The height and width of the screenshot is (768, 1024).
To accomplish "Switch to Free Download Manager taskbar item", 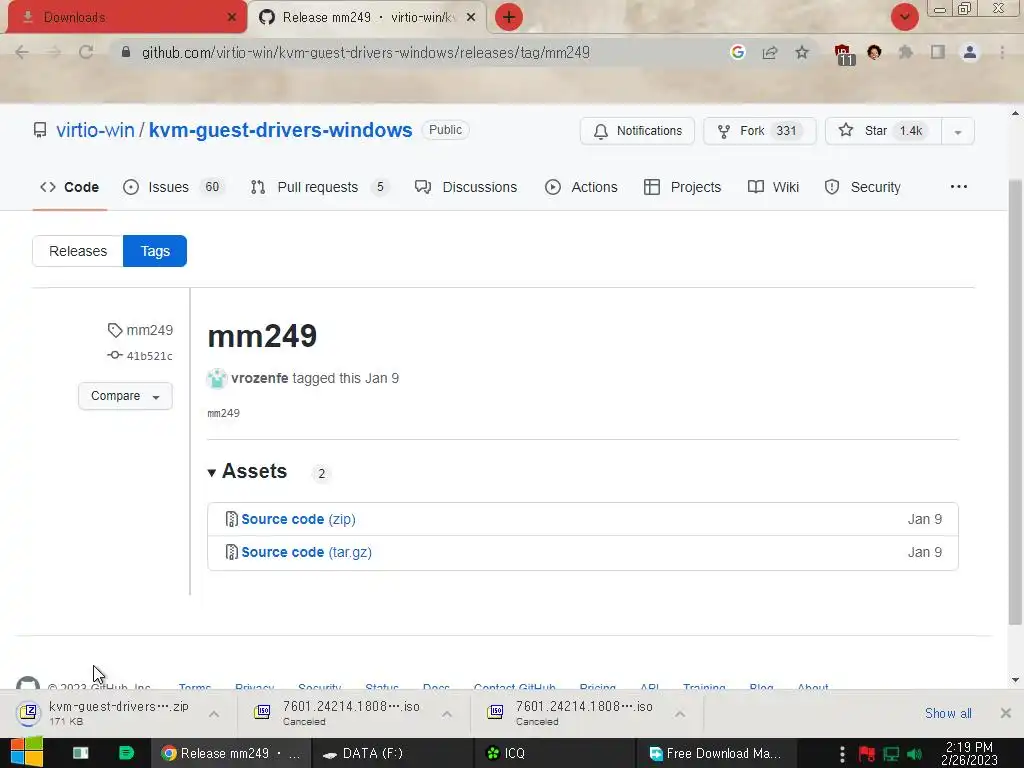I will coord(716,753).
